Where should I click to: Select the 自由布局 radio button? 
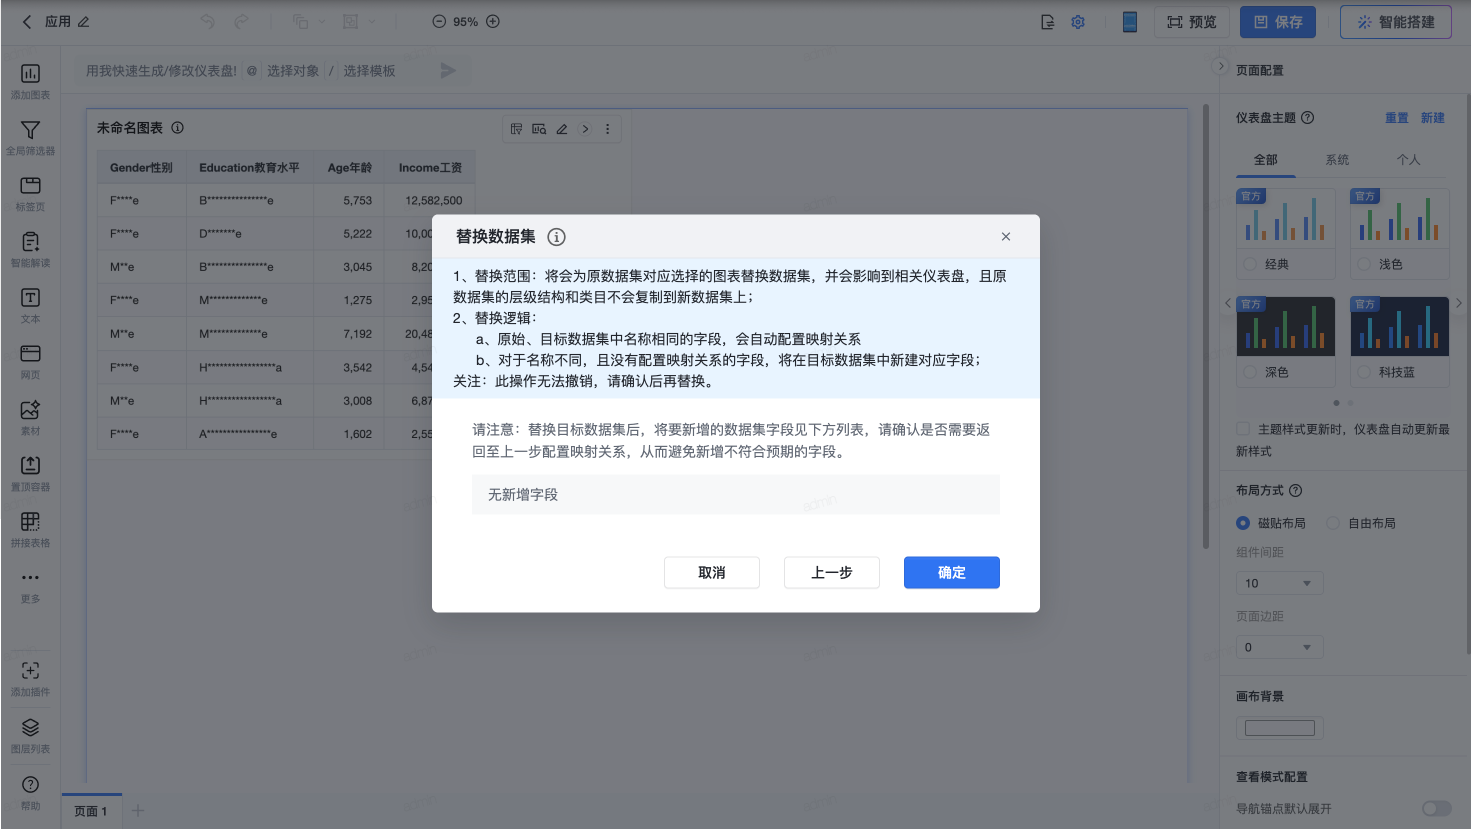[1332, 523]
